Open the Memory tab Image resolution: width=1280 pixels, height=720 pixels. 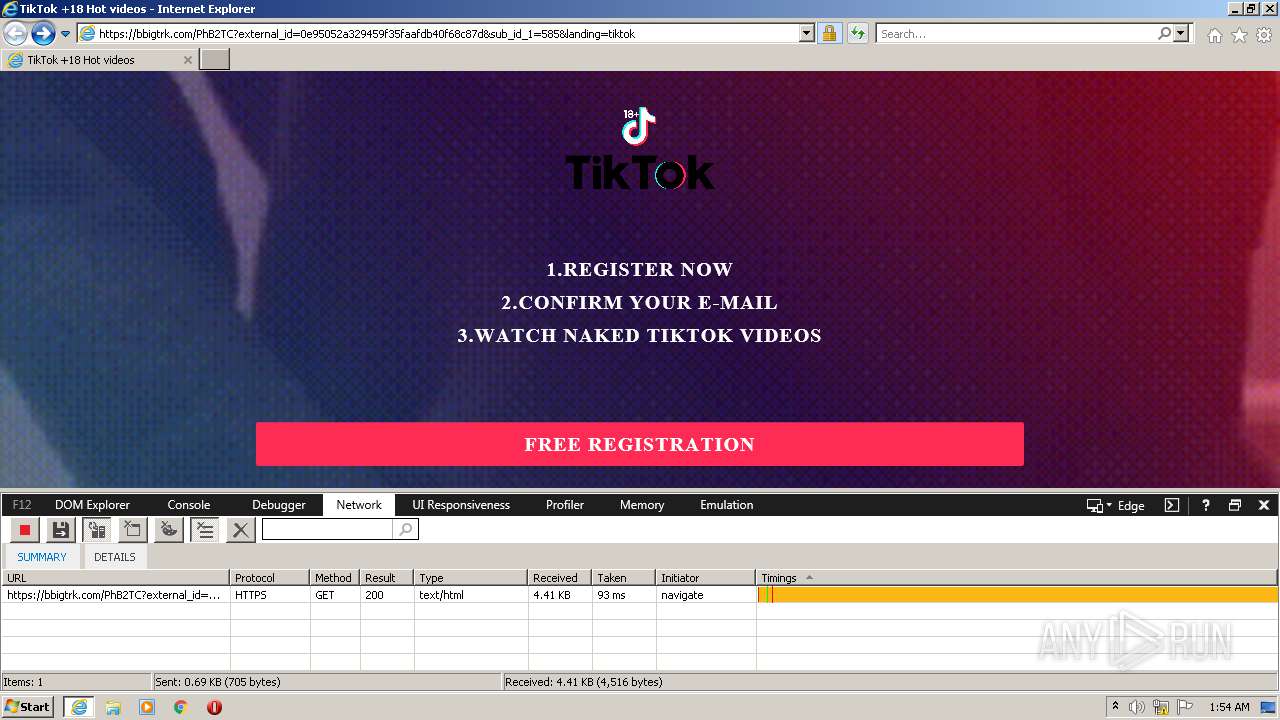pyautogui.click(x=642, y=505)
